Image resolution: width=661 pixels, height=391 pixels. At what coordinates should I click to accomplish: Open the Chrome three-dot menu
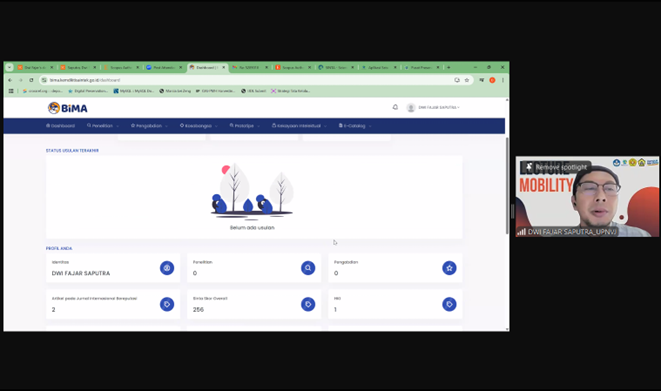pos(502,80)
